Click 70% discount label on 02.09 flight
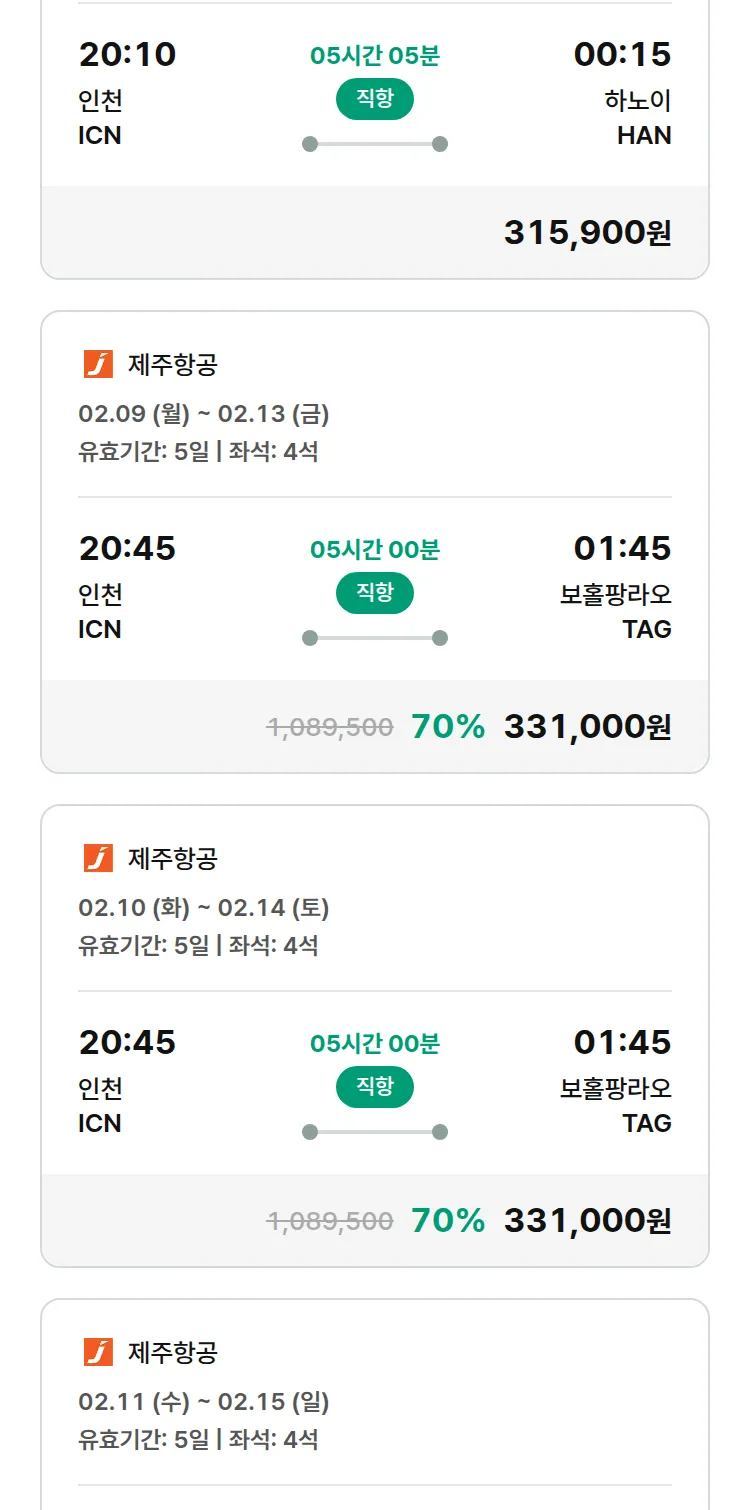The image size is (750, 1510). tap(448, 727)
